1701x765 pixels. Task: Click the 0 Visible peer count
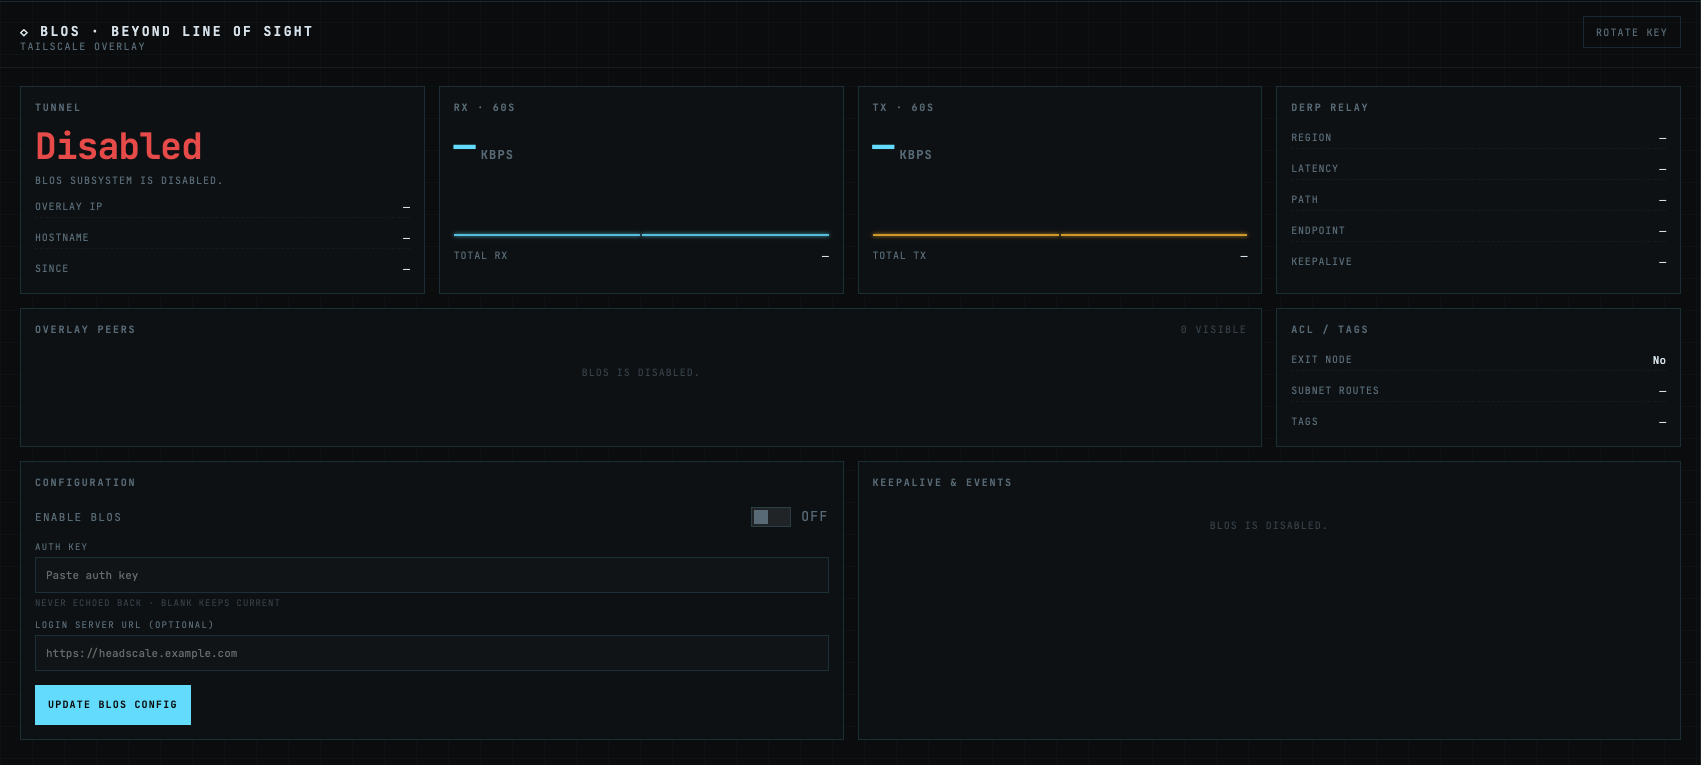1213,330
